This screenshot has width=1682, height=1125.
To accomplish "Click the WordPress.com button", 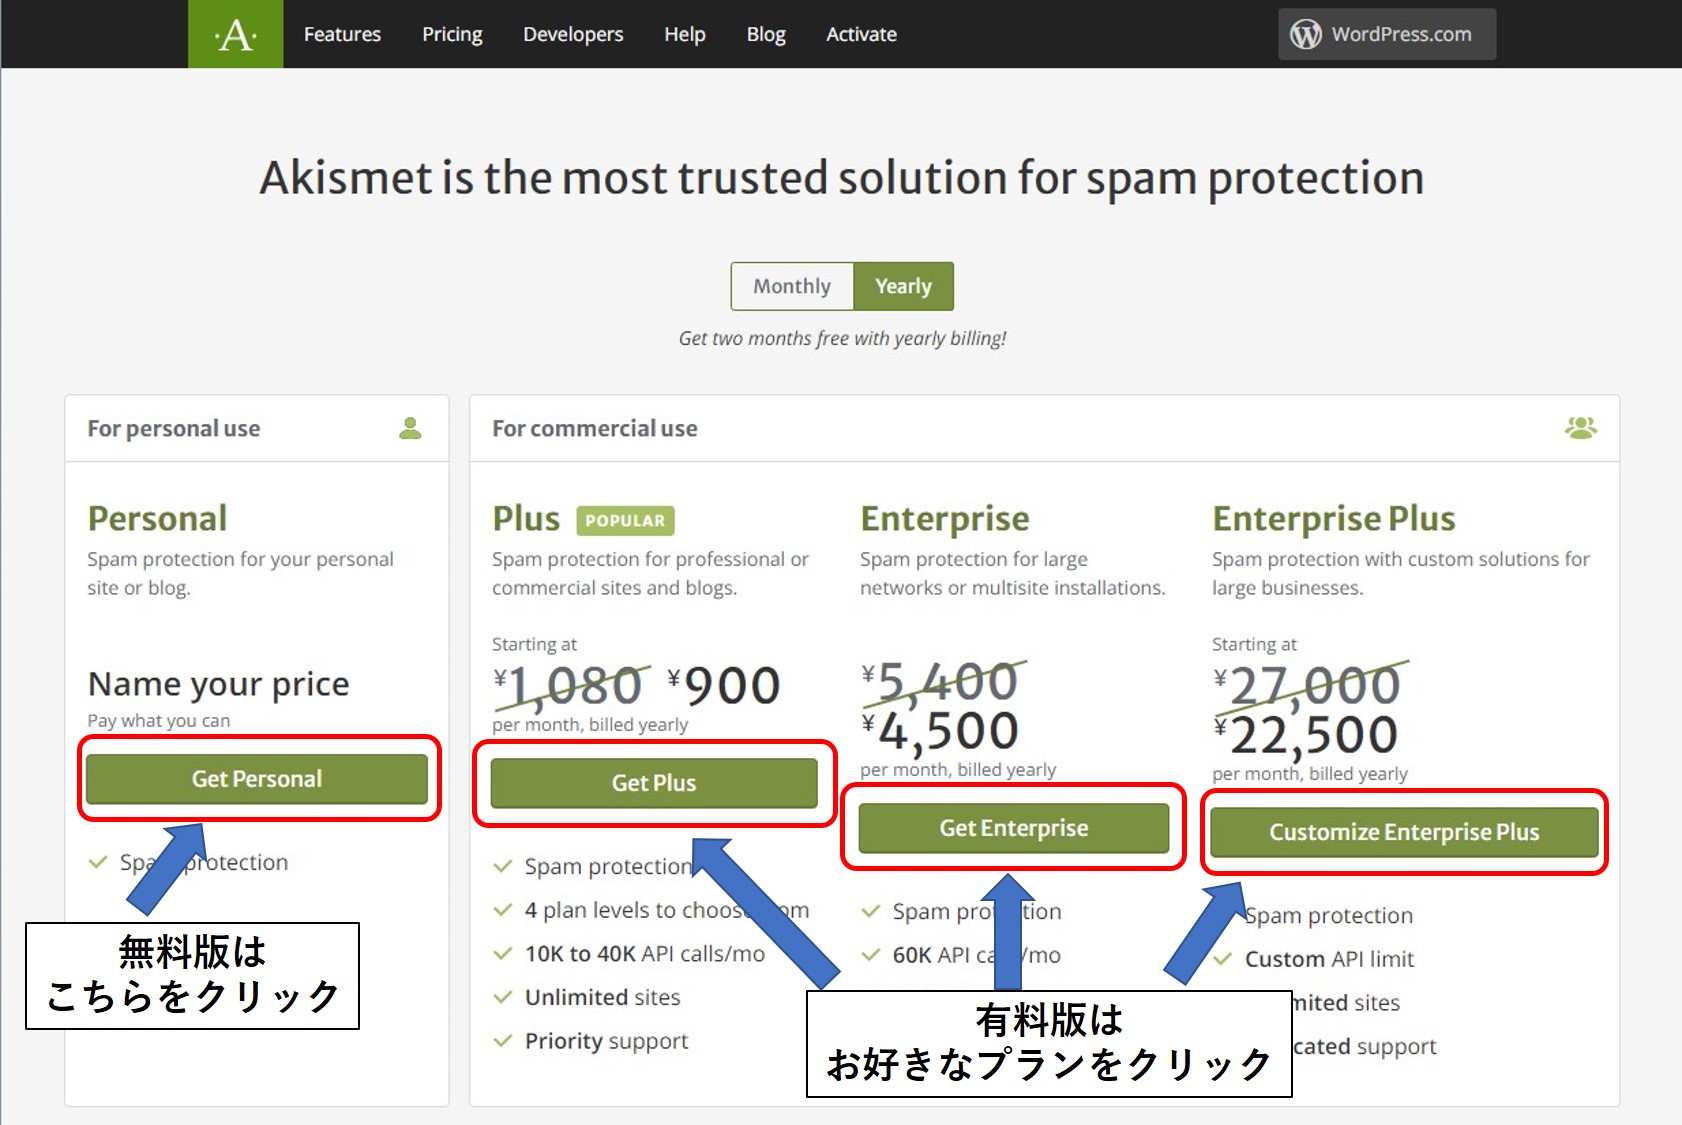I will pos(1387,34).
